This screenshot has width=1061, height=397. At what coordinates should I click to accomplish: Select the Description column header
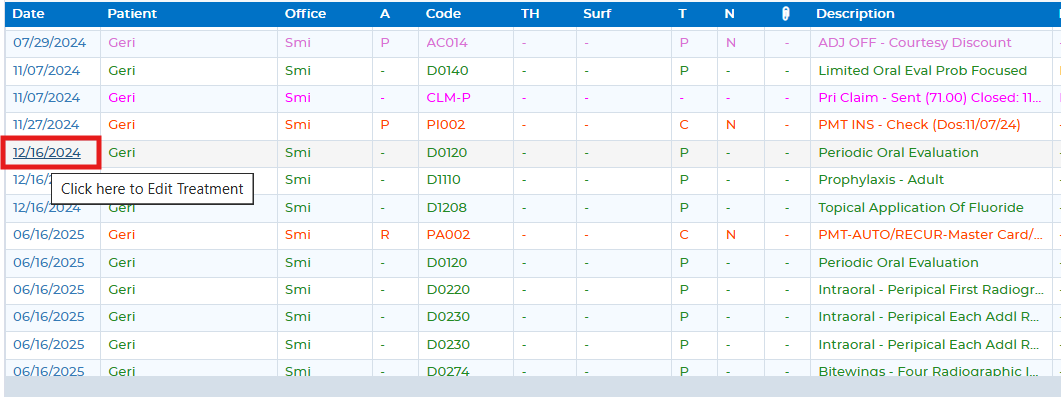[x=855, y=14]
